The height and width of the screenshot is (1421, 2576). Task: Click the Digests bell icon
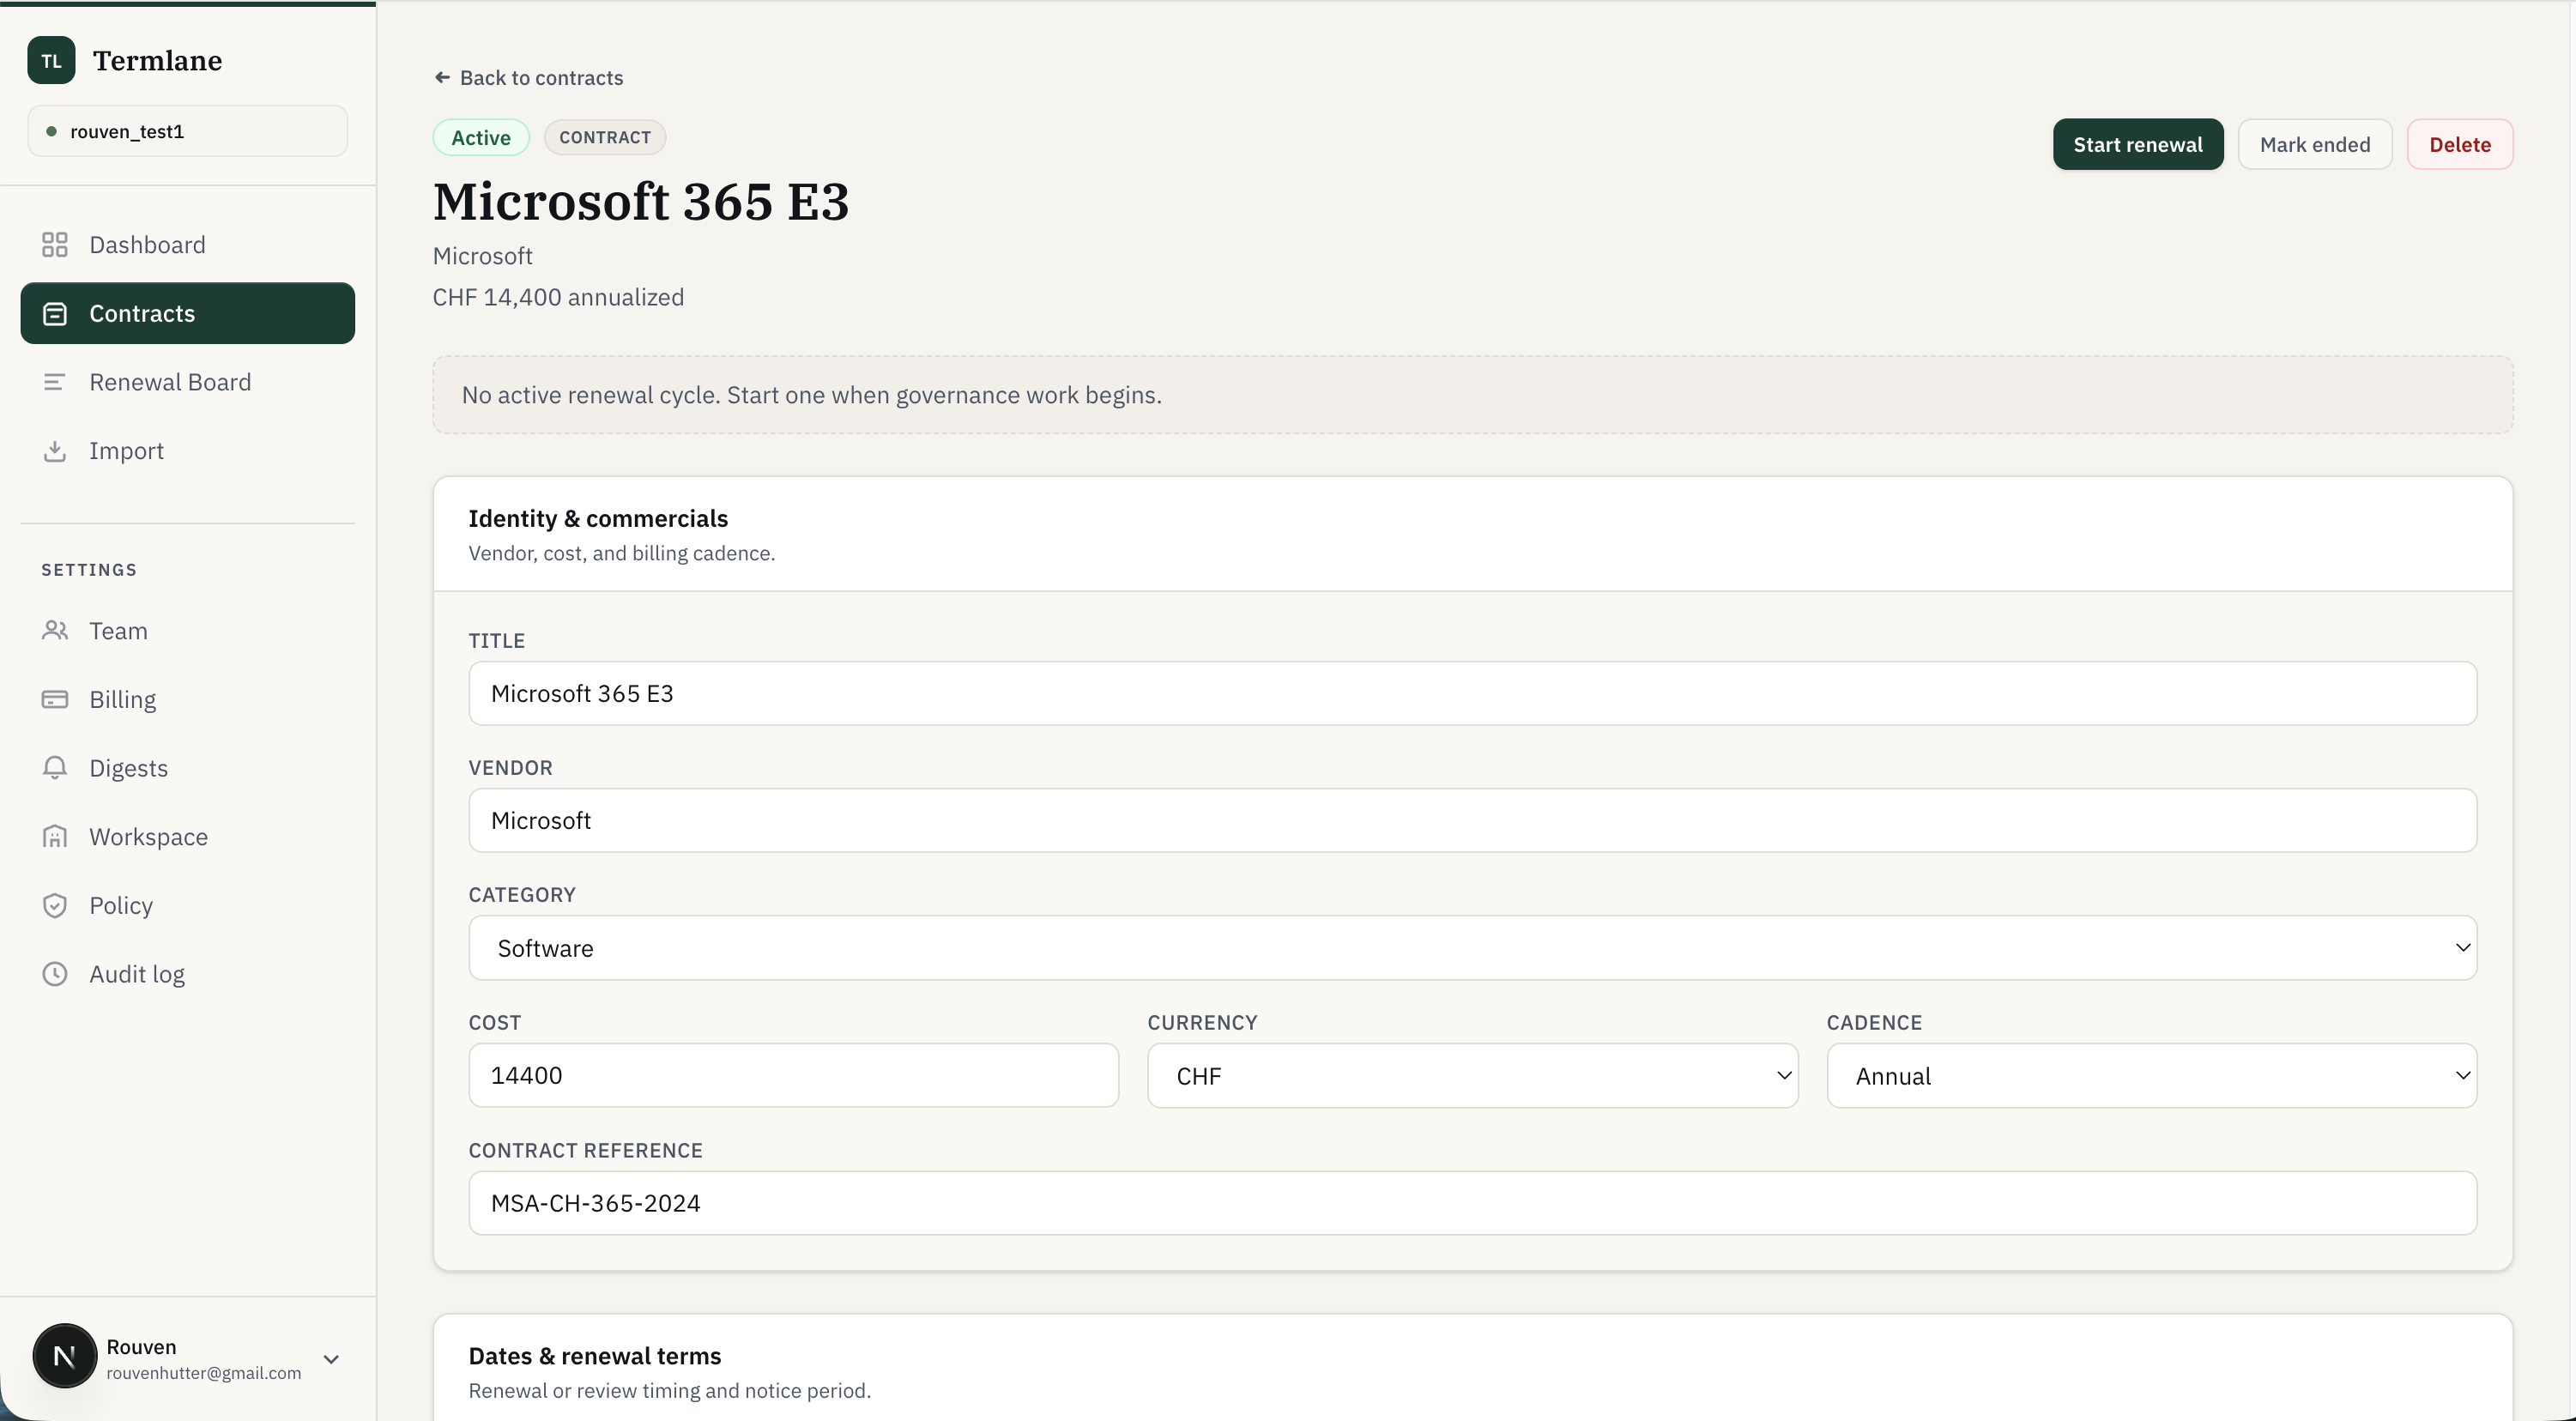tap(55, 768)
